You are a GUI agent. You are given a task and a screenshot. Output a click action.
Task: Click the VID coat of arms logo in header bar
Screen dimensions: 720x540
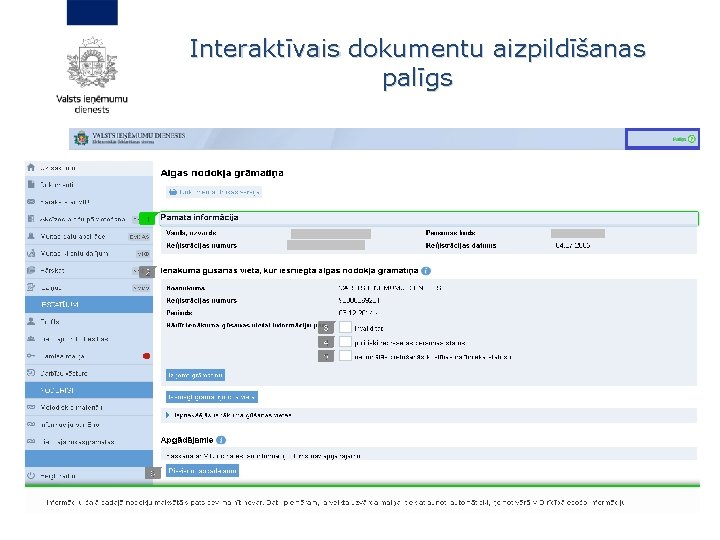pos(81,138)
